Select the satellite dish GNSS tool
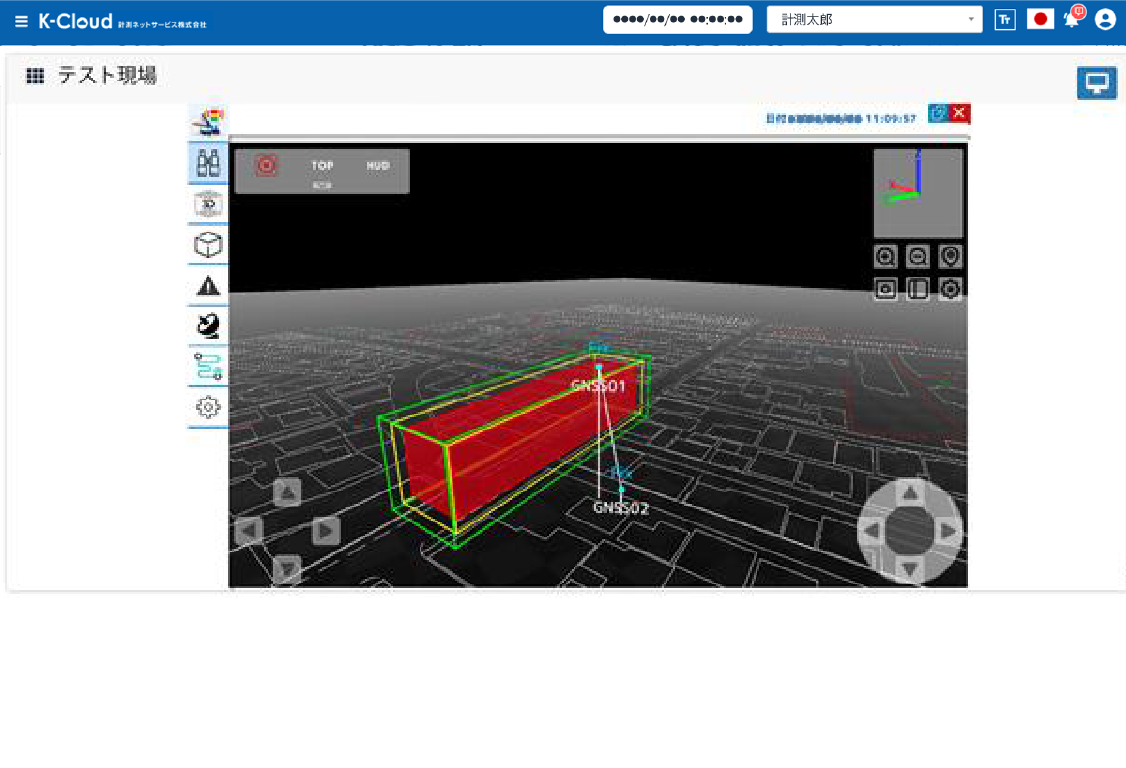This screenshot has width=1126, height=768. pyautogui.click(x=208, y=326)
